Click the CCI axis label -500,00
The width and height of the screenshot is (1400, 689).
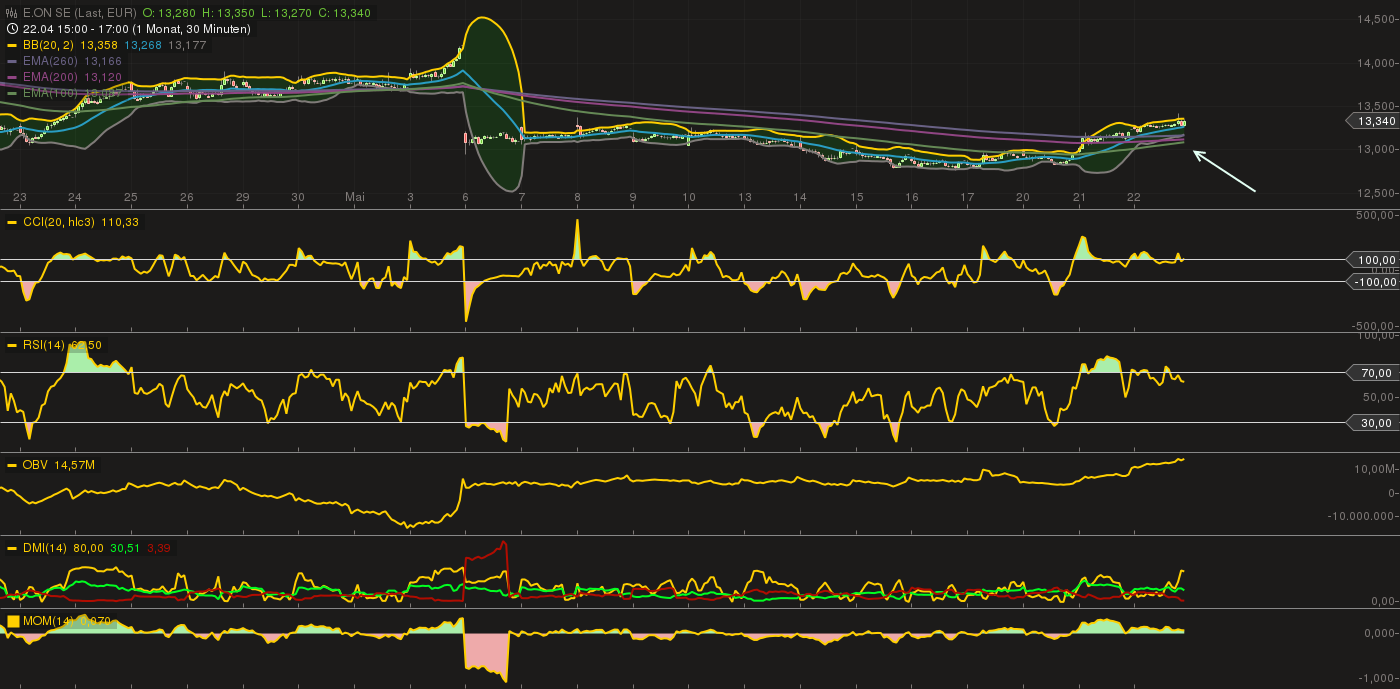(x=1375, y=326)
